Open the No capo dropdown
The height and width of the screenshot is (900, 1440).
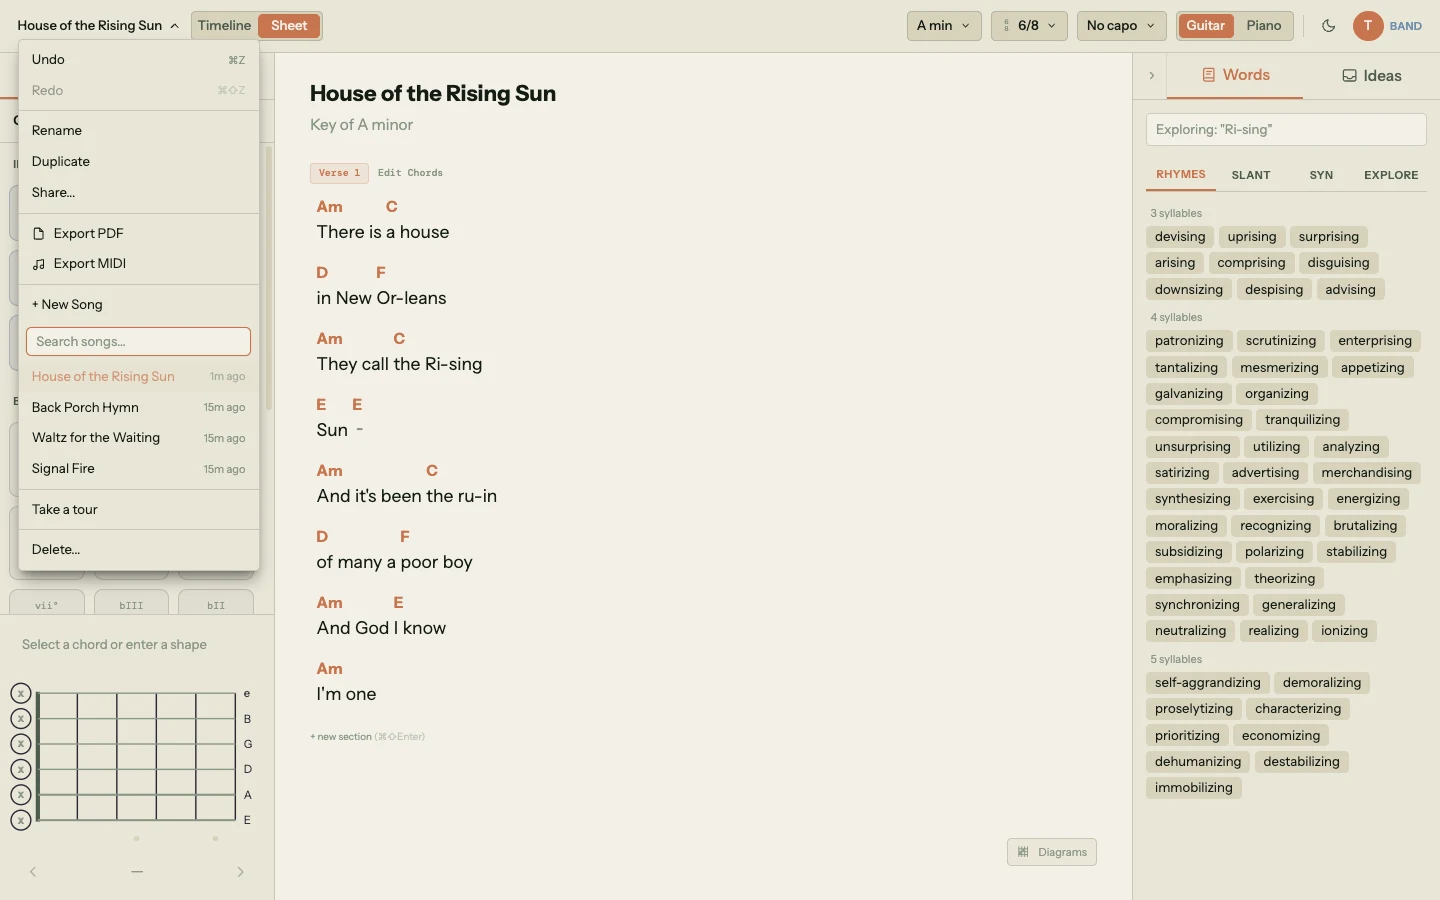(x=1118, y=26)
